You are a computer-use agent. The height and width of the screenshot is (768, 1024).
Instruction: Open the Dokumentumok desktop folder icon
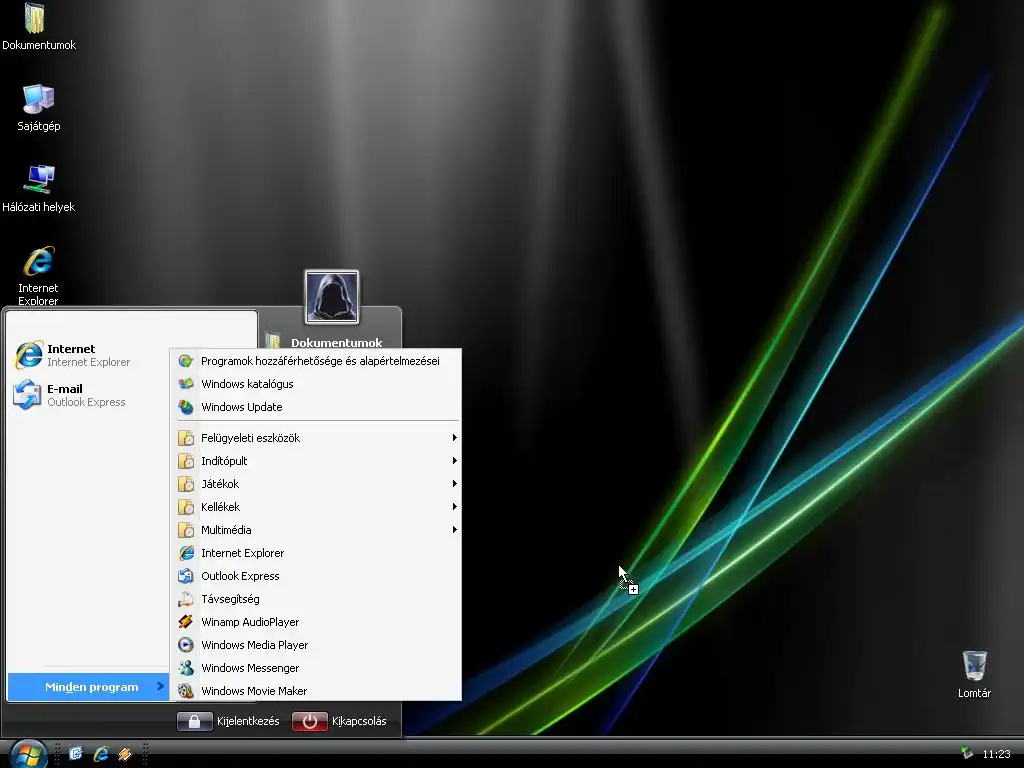coord(35,20)
